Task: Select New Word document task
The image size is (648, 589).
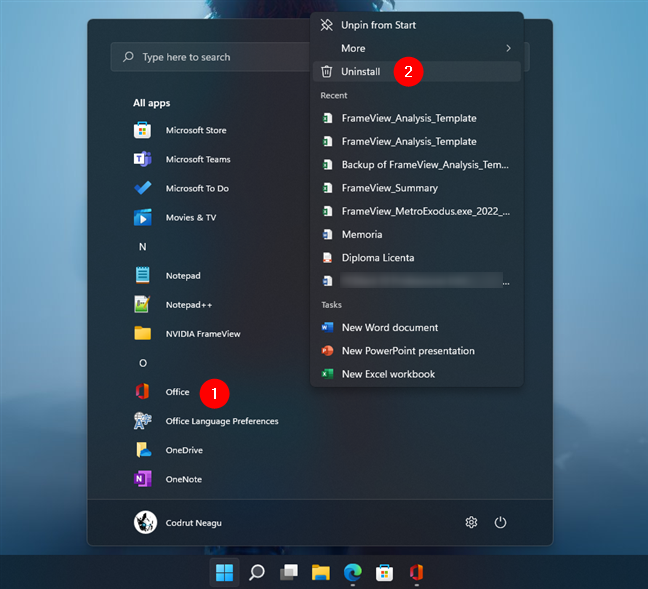Action: [417, 328]
